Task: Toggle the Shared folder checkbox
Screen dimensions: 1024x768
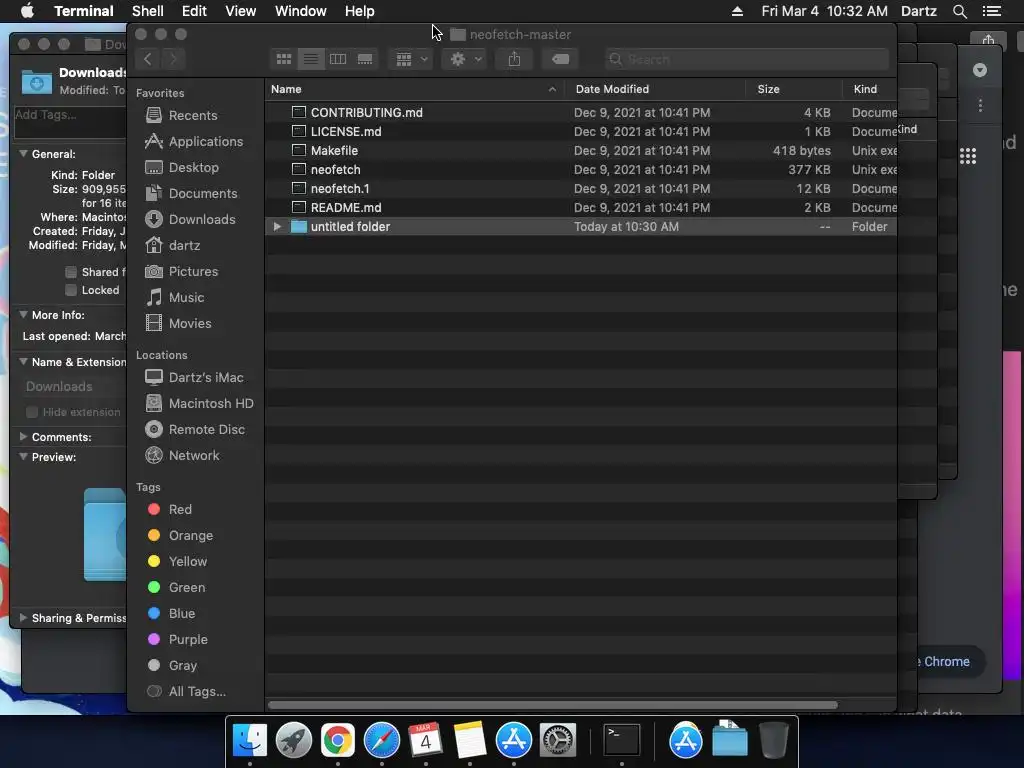Action: point(71,272)
